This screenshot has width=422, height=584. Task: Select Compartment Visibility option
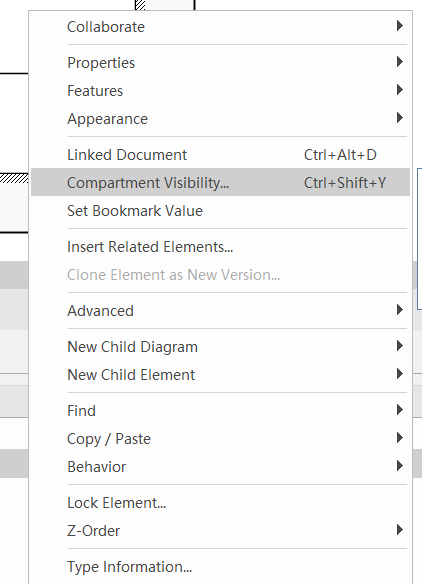[x=220, y=182]
